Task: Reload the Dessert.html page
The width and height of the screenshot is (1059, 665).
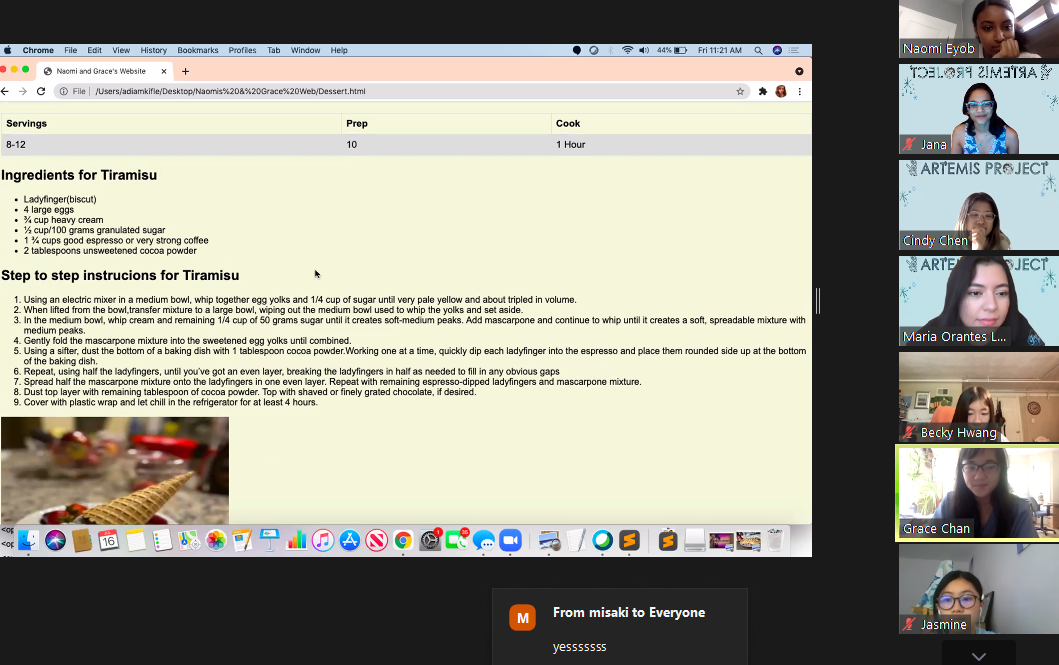Action: tap(41, 91)
